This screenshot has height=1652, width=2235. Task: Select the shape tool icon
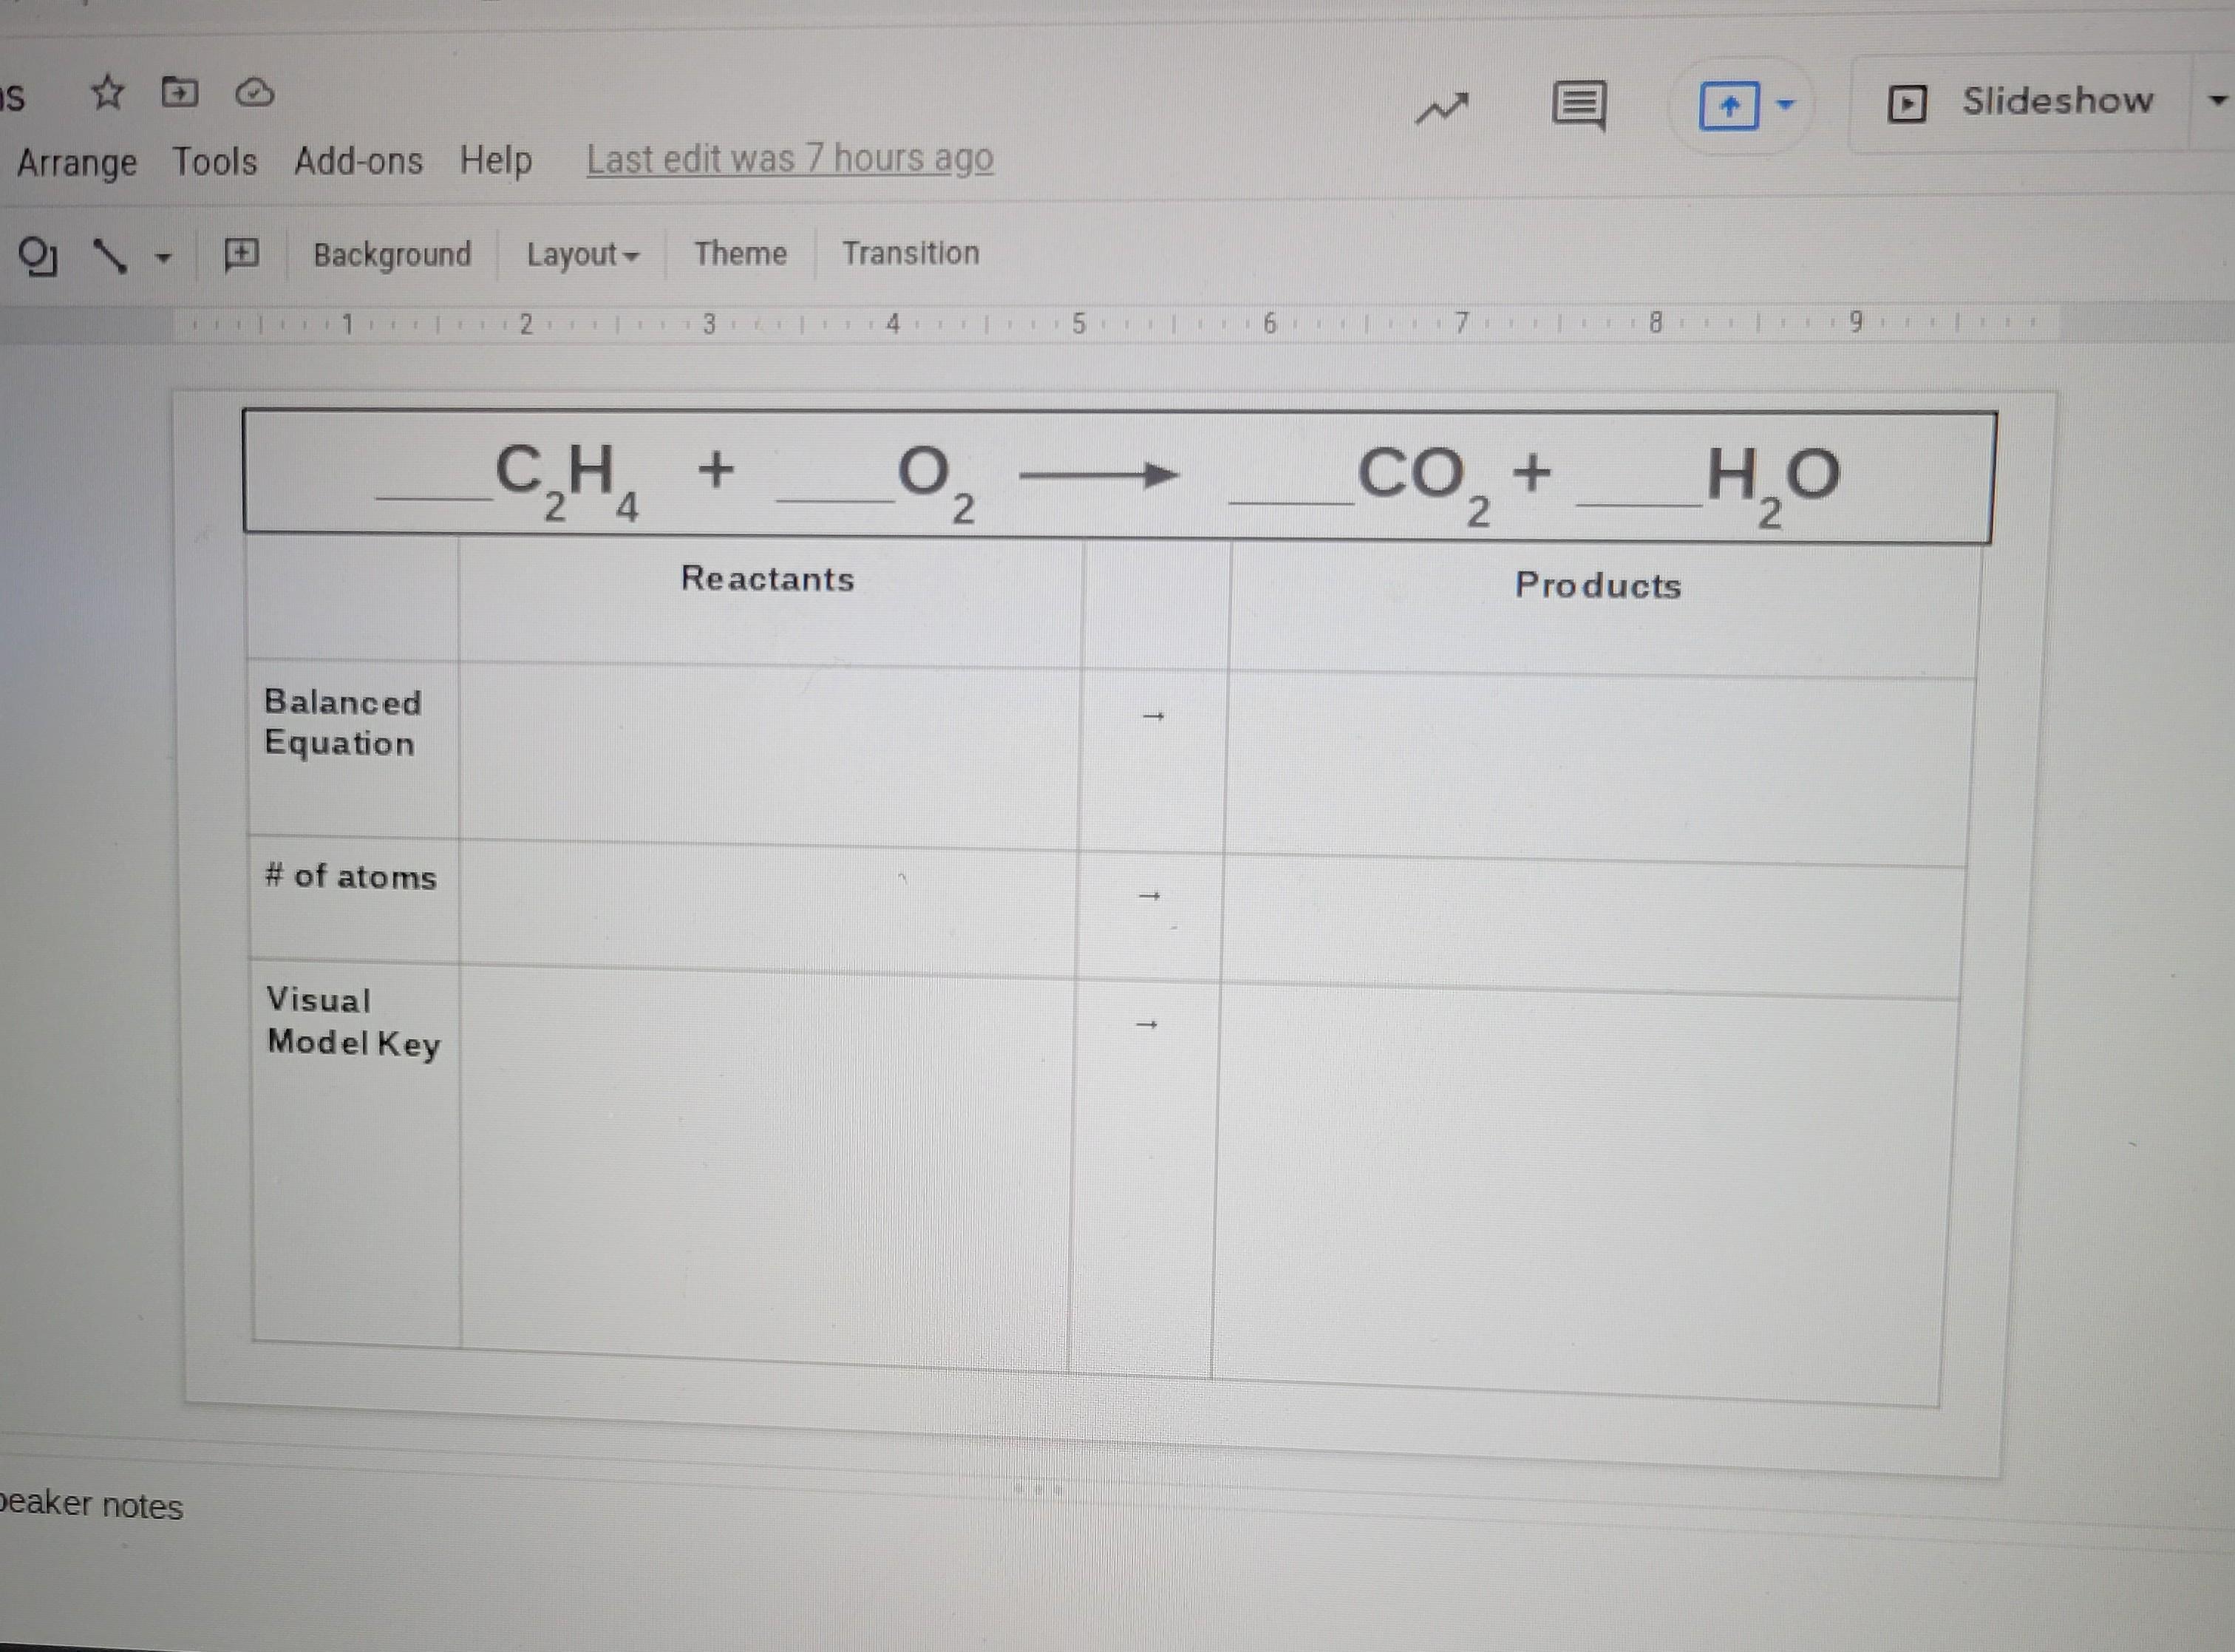[x=37, y=256]
